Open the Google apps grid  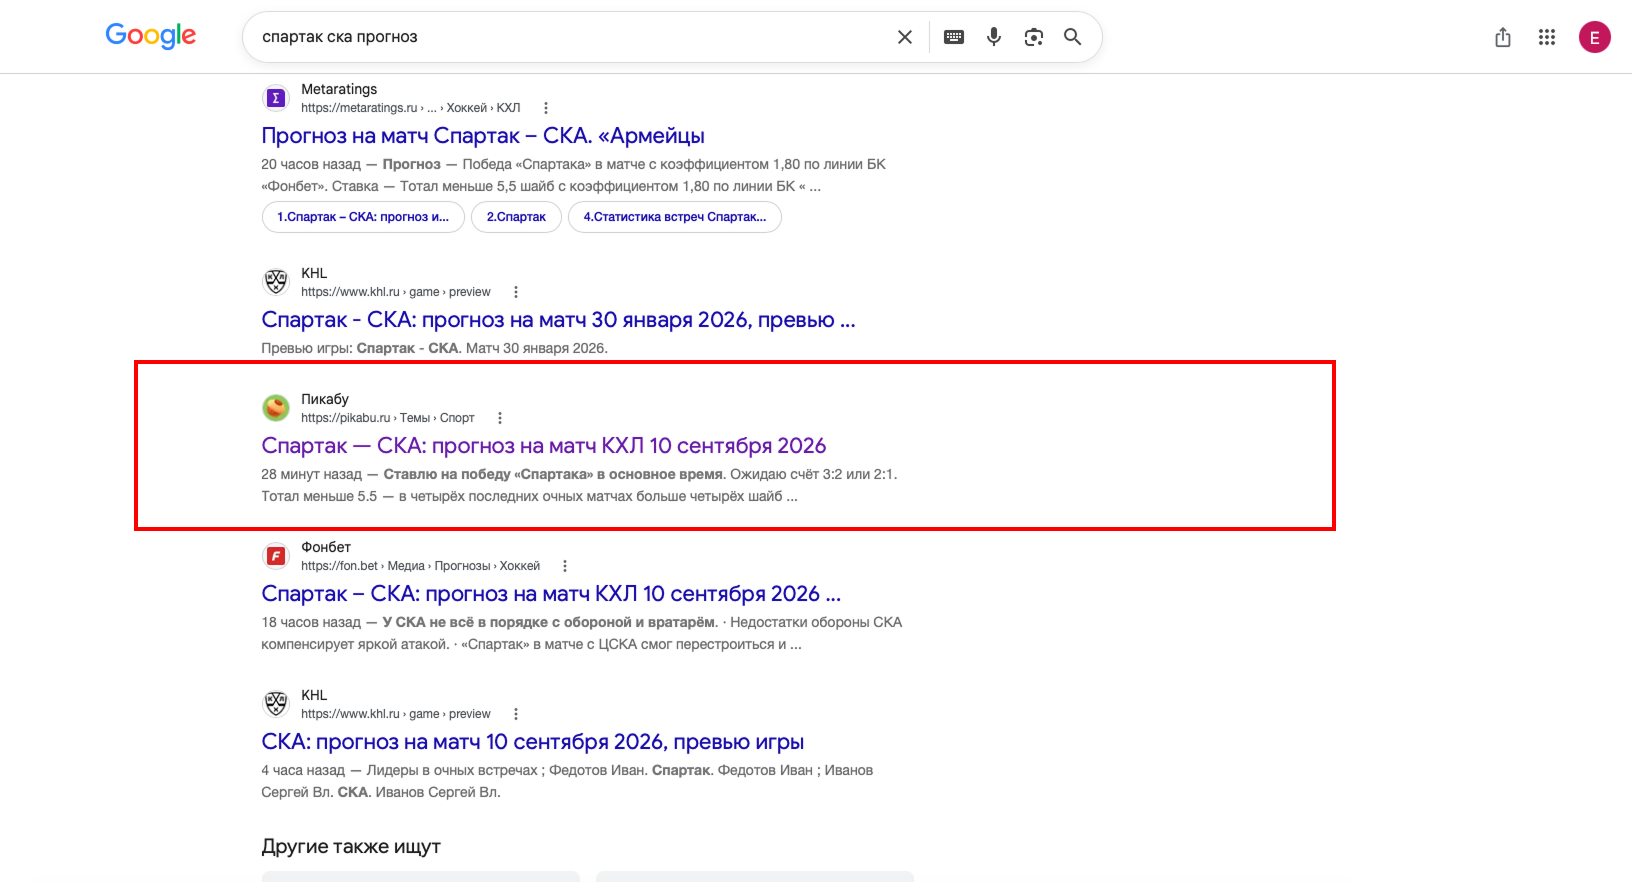click(1547, 37)
